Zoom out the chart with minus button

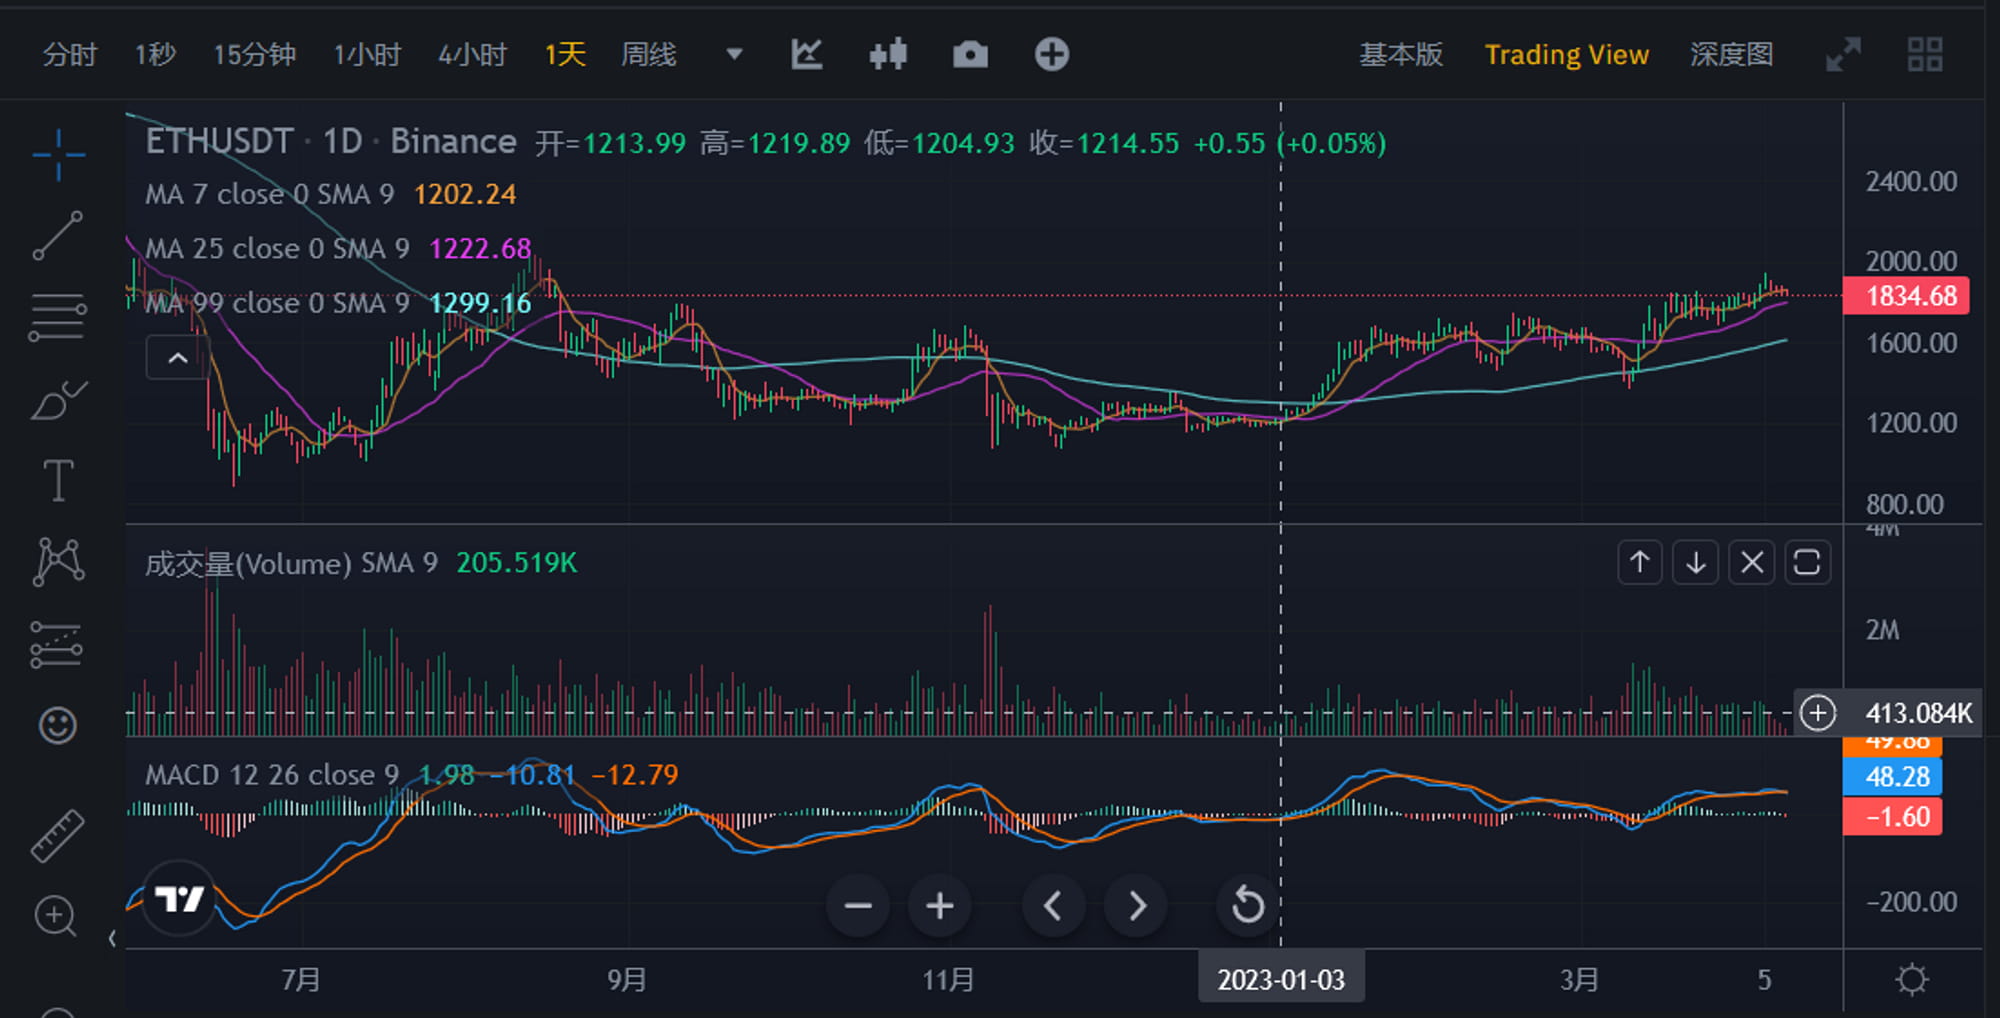tap(858, 906)
